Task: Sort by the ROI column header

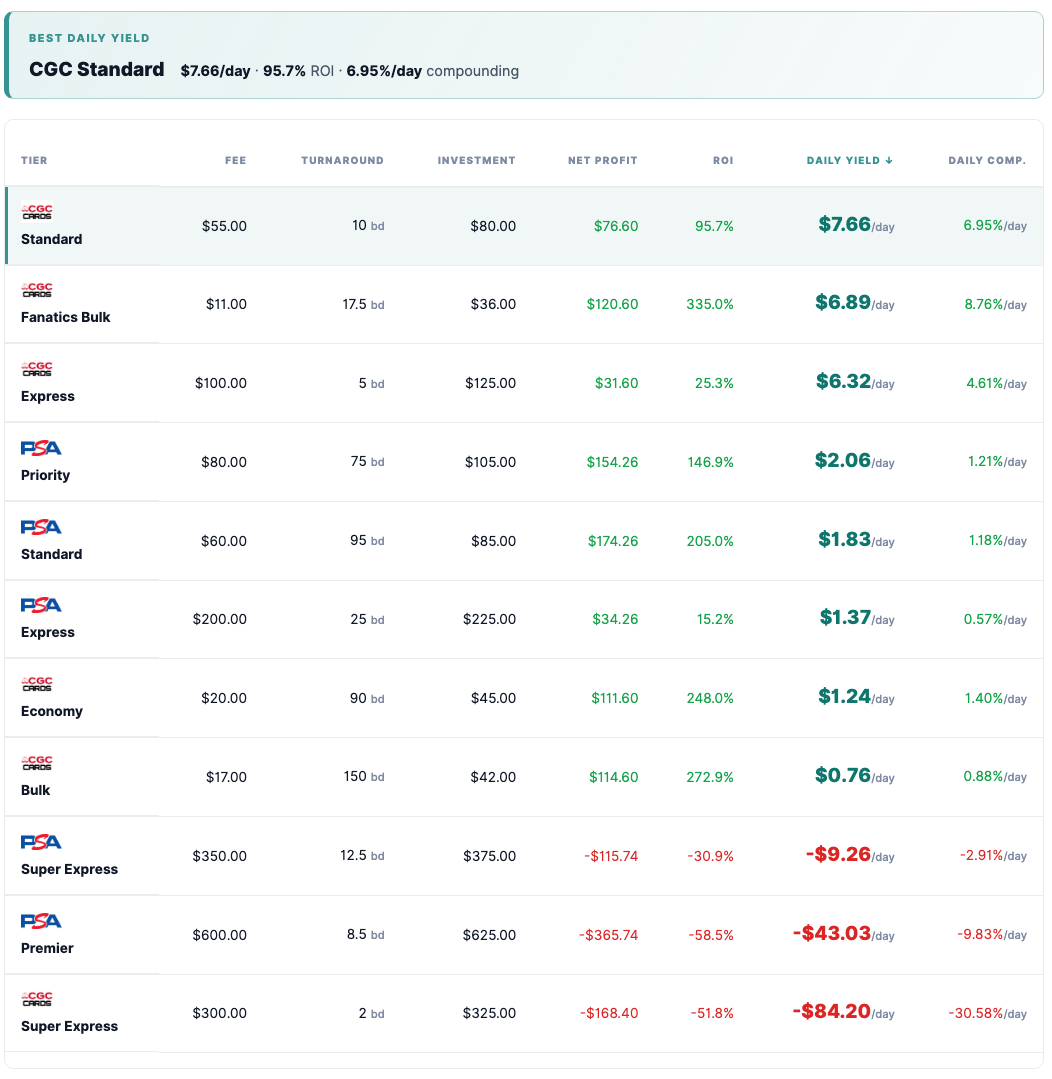Action: [723, 160]
